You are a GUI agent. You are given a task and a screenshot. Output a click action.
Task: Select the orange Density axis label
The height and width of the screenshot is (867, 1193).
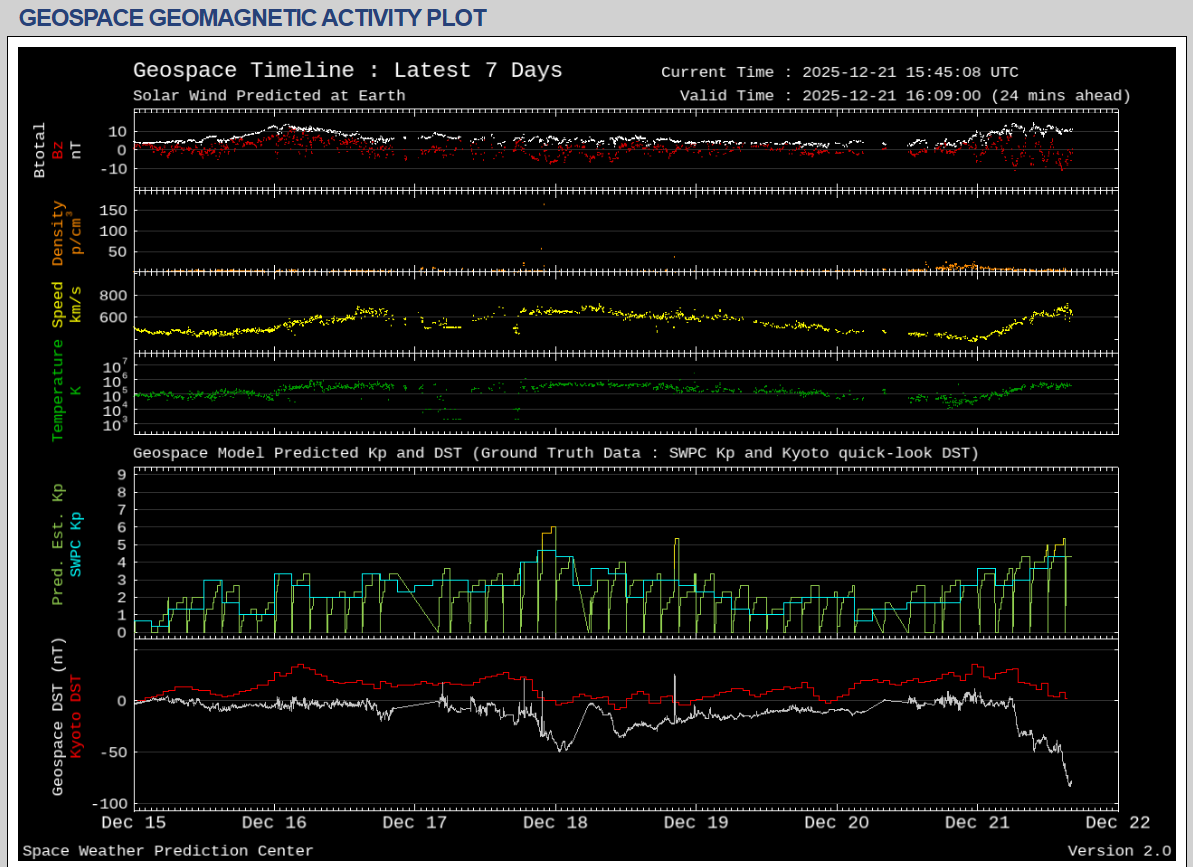coord(58,233)
